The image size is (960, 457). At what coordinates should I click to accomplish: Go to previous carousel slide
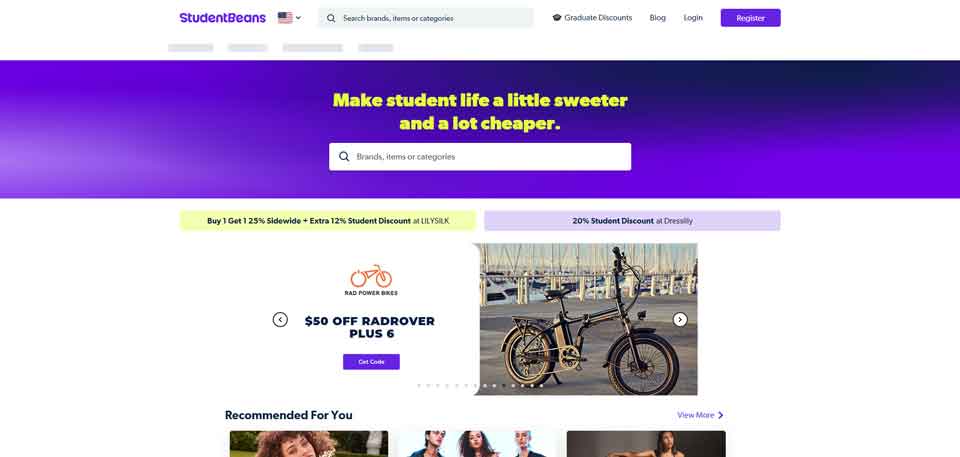pos(280,319)
